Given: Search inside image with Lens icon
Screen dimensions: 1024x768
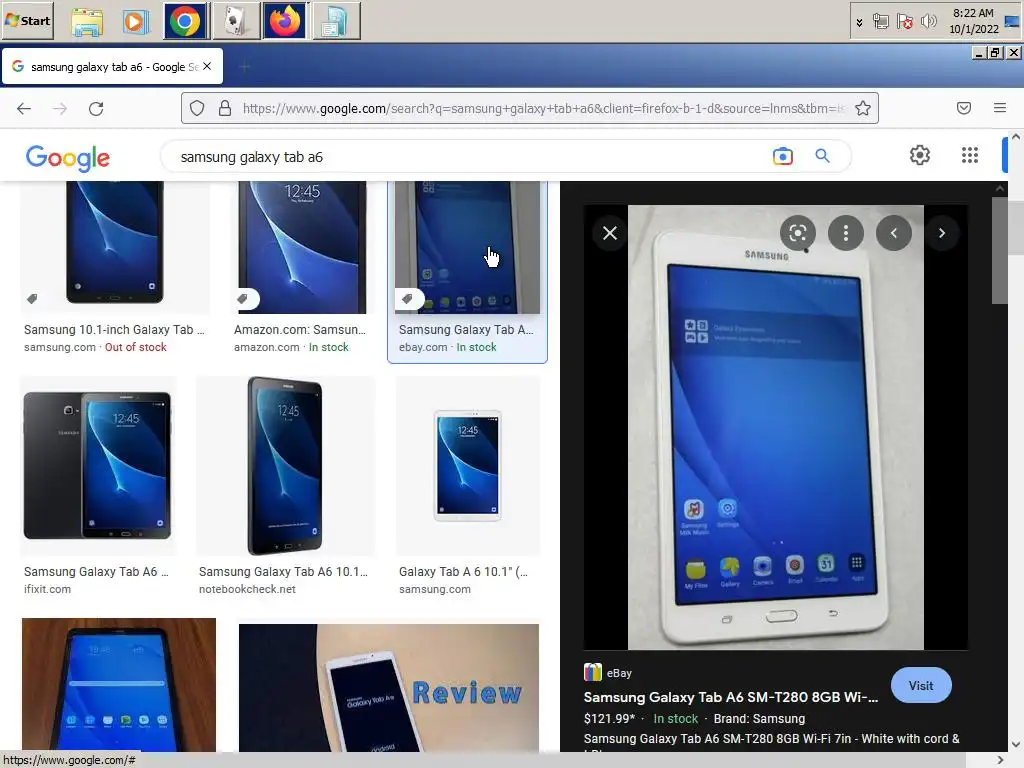Looking at the screenshot, I should 797,233.
